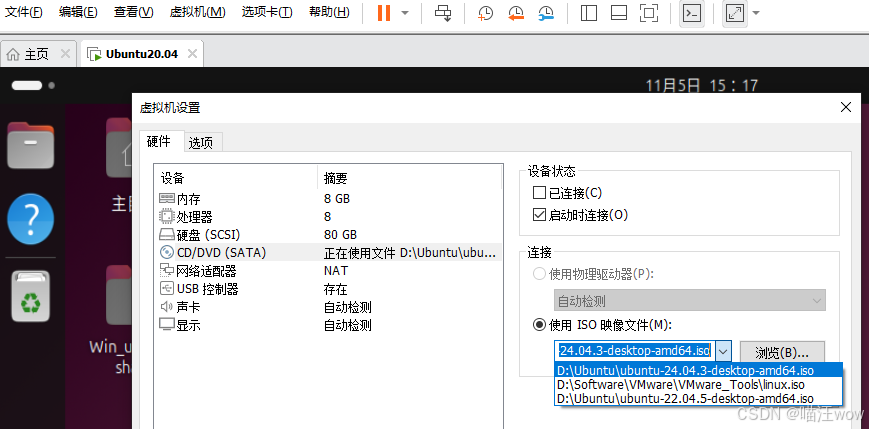The width and height of the screenshot is (869, 429).
Task: Click the 设备 column header
Action: (x=236, y=178)
